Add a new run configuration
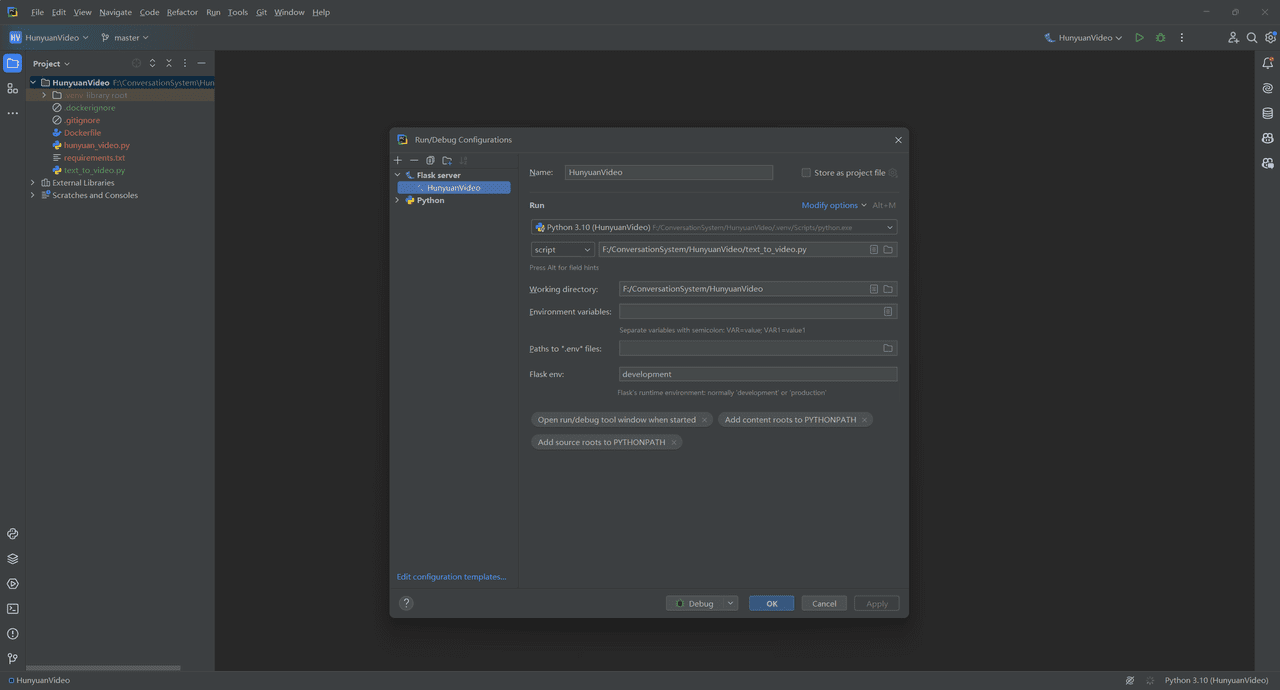The height and width of the screenshot is (690, 1280). 398,160
